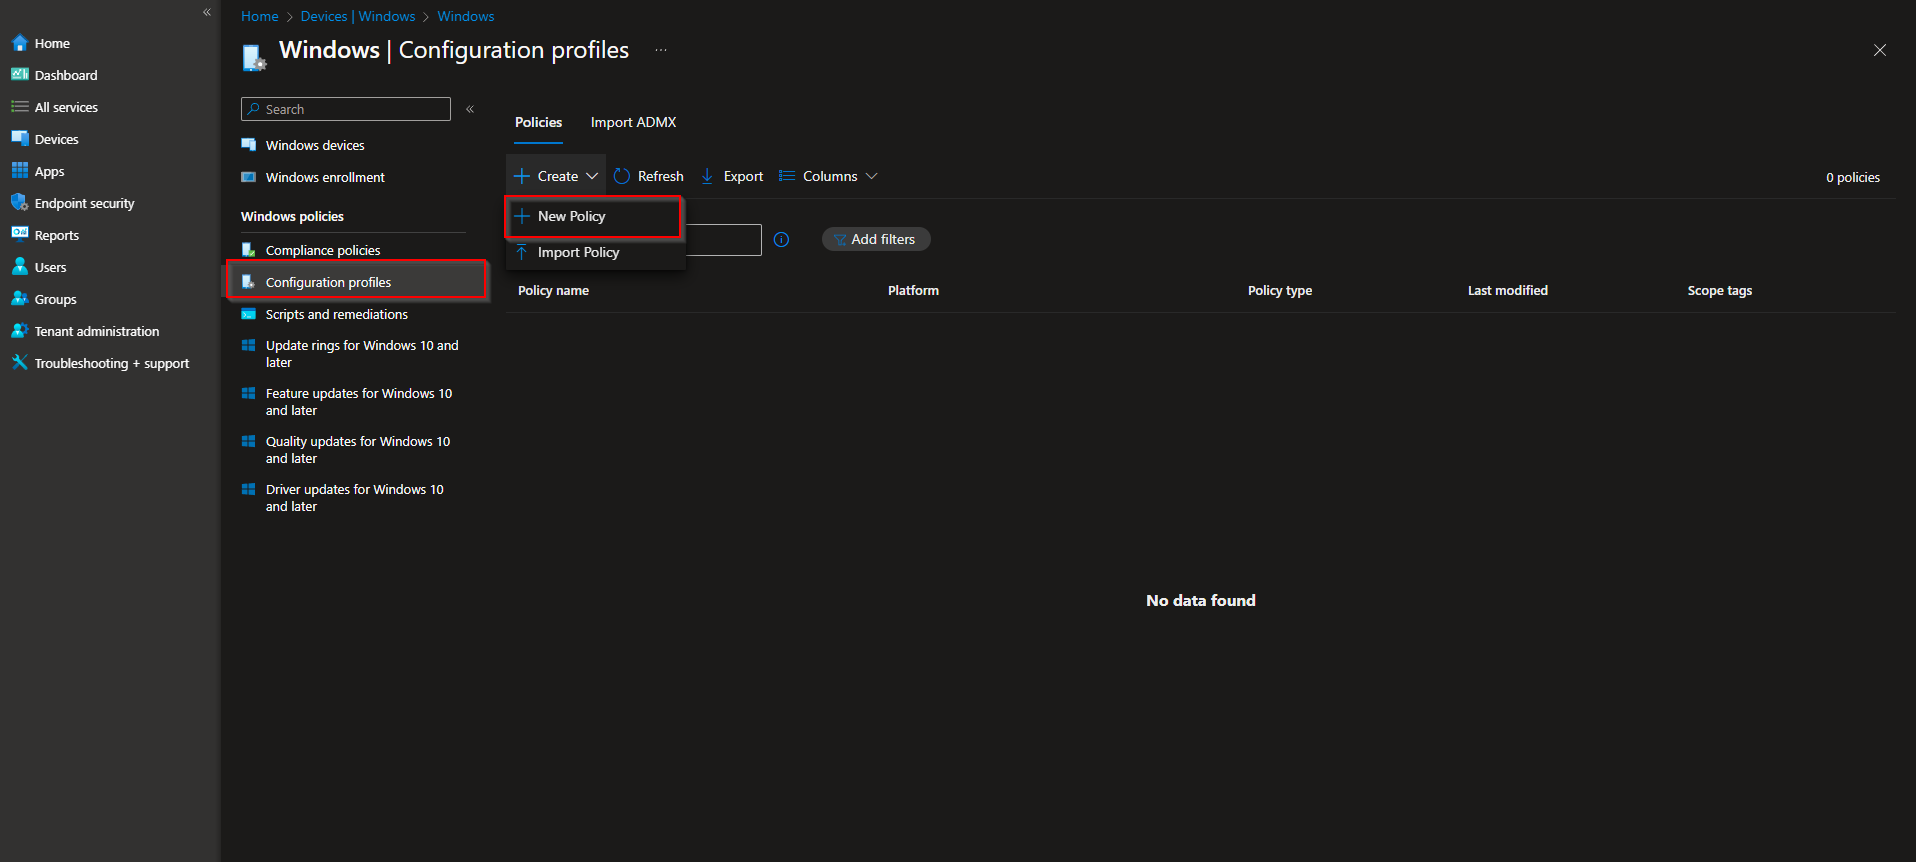The height and width of the screenshot is (862, 1916).
Task: Click the Feature updates Windows logo icon
Action: coord(249,393)
